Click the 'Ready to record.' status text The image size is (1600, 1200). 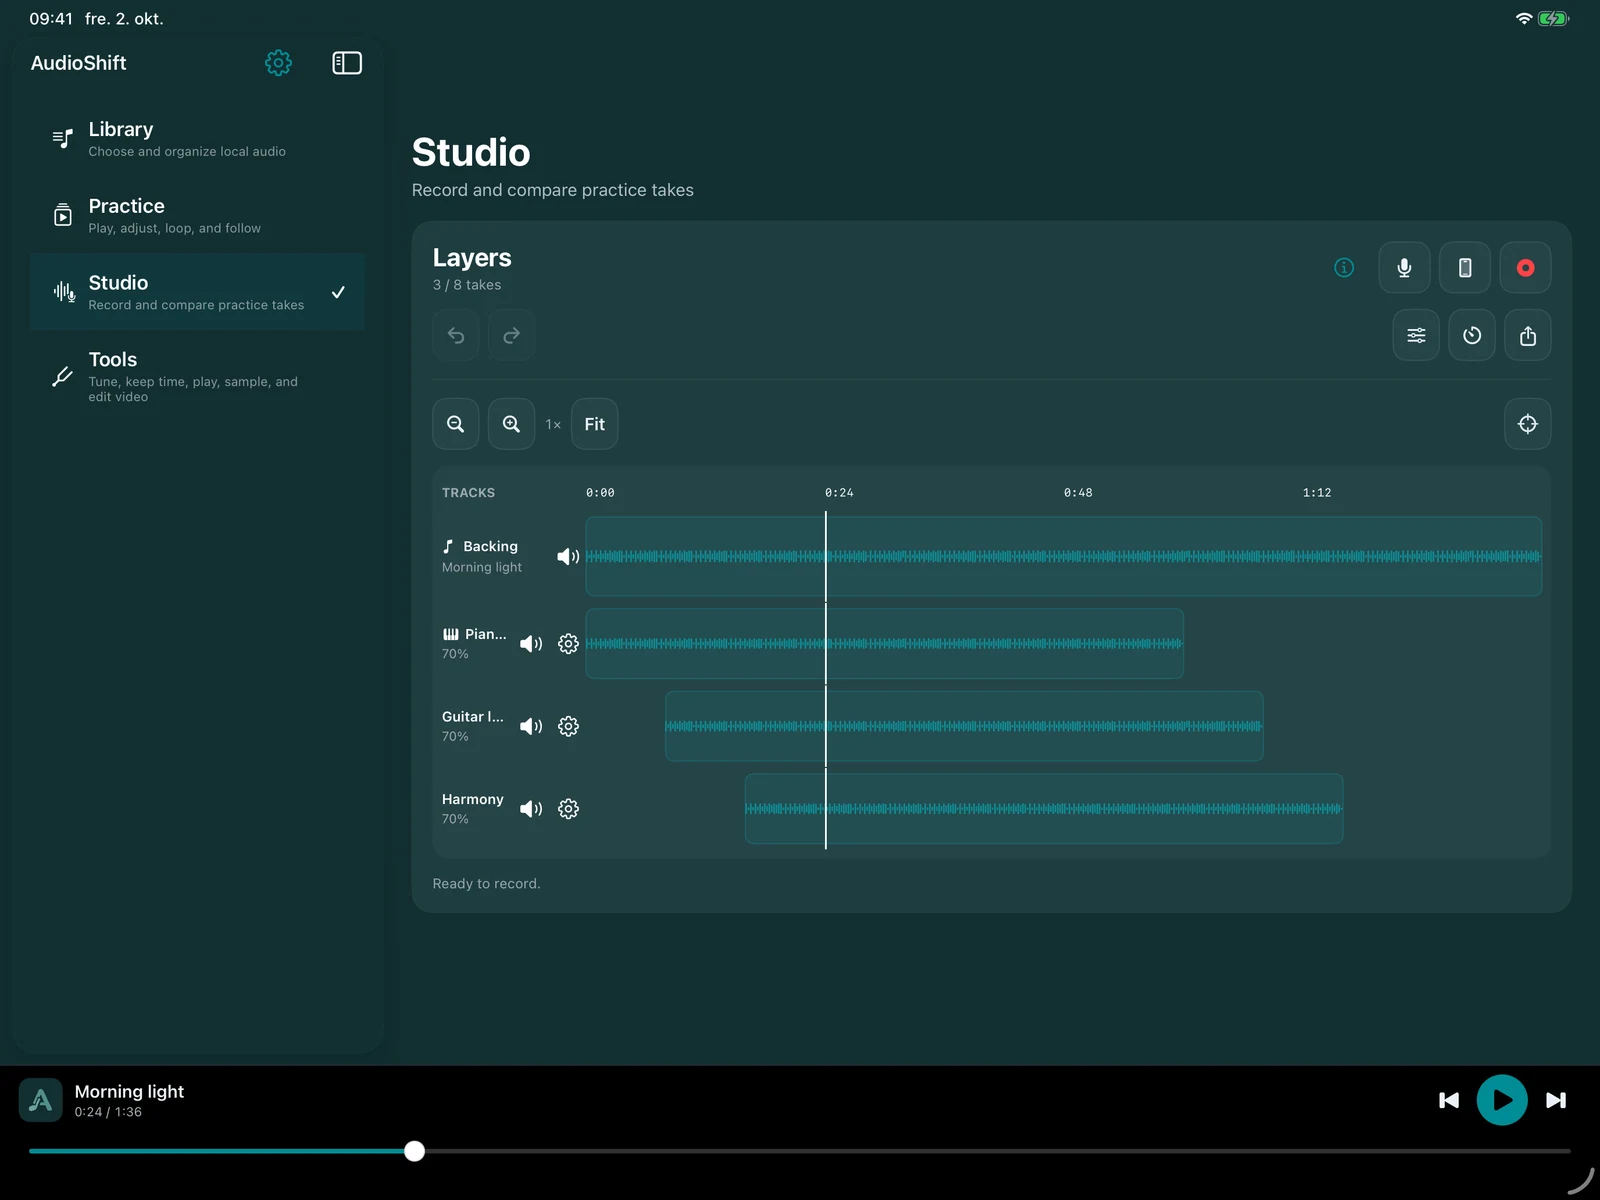point(486,884)
